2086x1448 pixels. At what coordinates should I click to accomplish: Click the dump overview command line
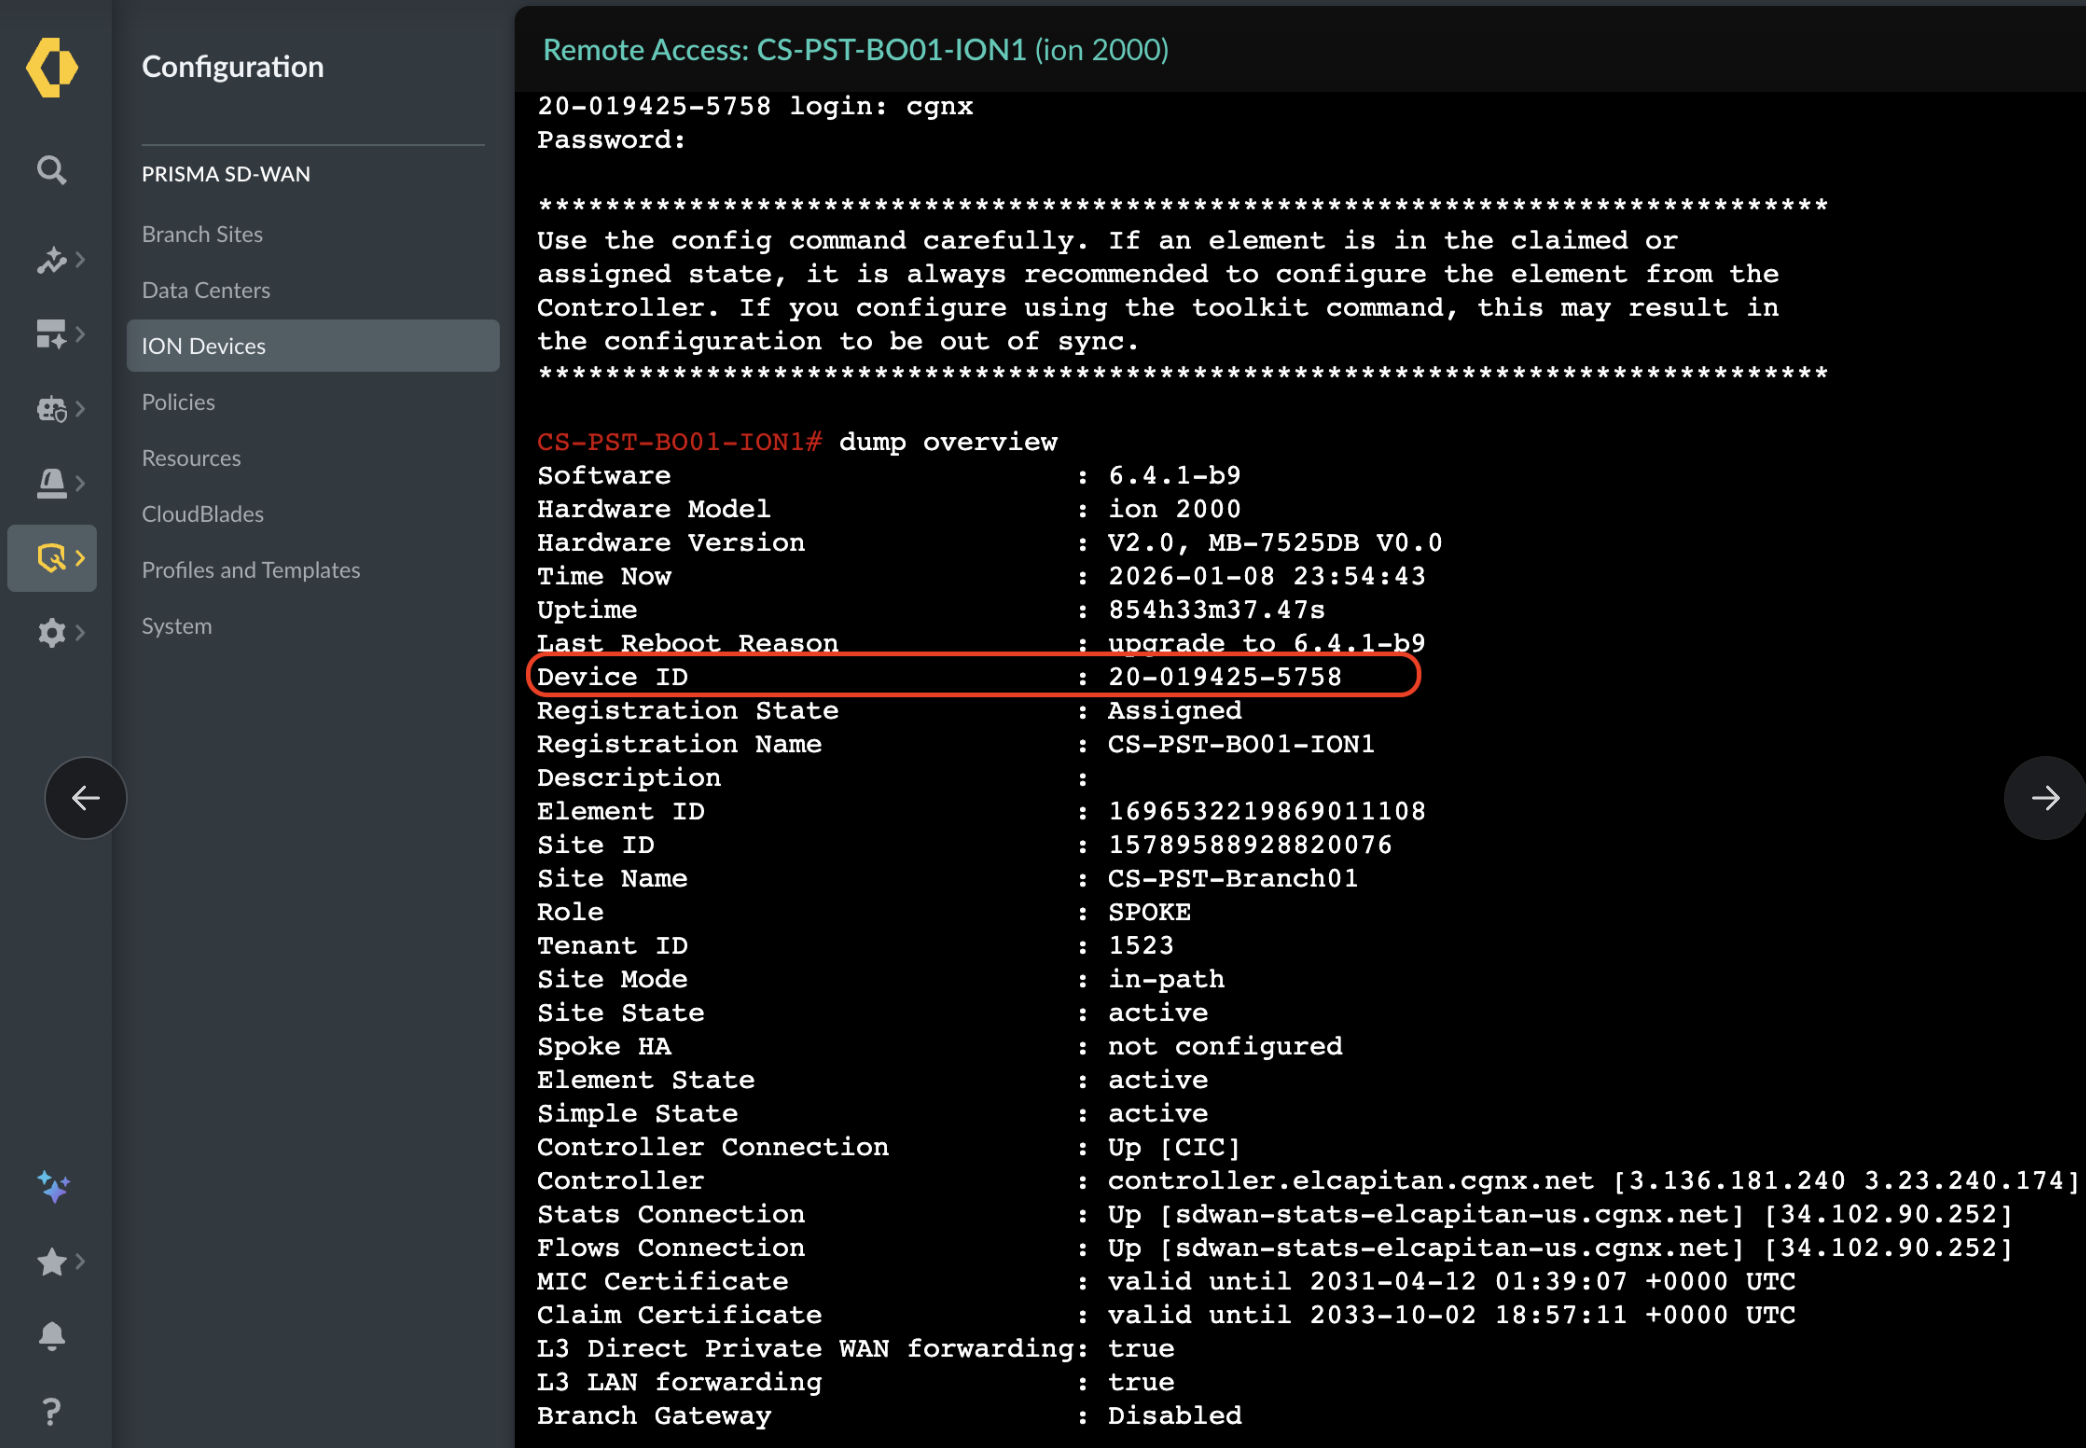947,442
